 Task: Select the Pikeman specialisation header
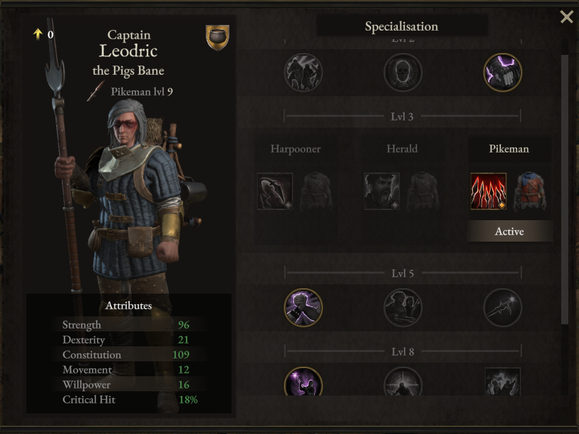coord(509,149)
